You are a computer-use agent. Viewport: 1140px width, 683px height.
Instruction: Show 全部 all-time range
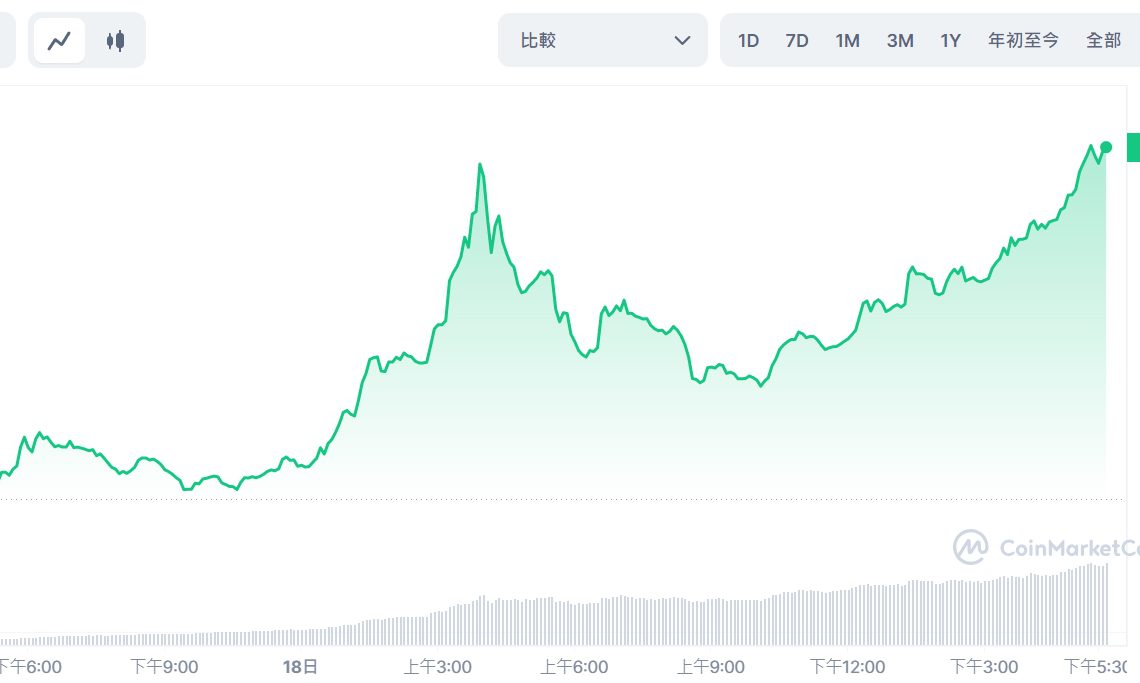tap(1104, 41)
